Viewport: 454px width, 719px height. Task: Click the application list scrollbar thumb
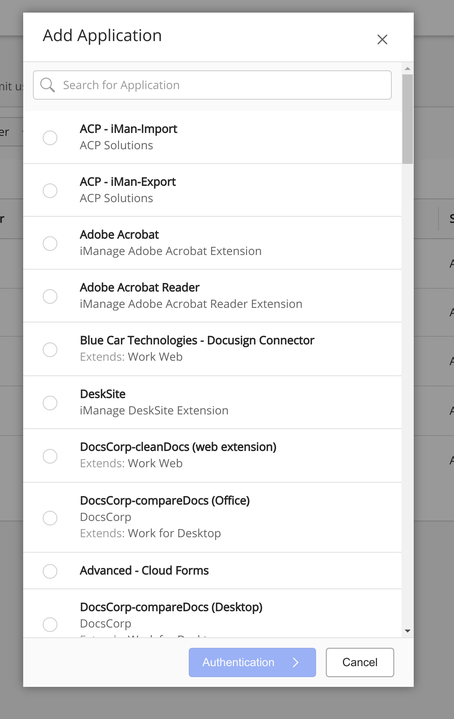tap(407, 118)
